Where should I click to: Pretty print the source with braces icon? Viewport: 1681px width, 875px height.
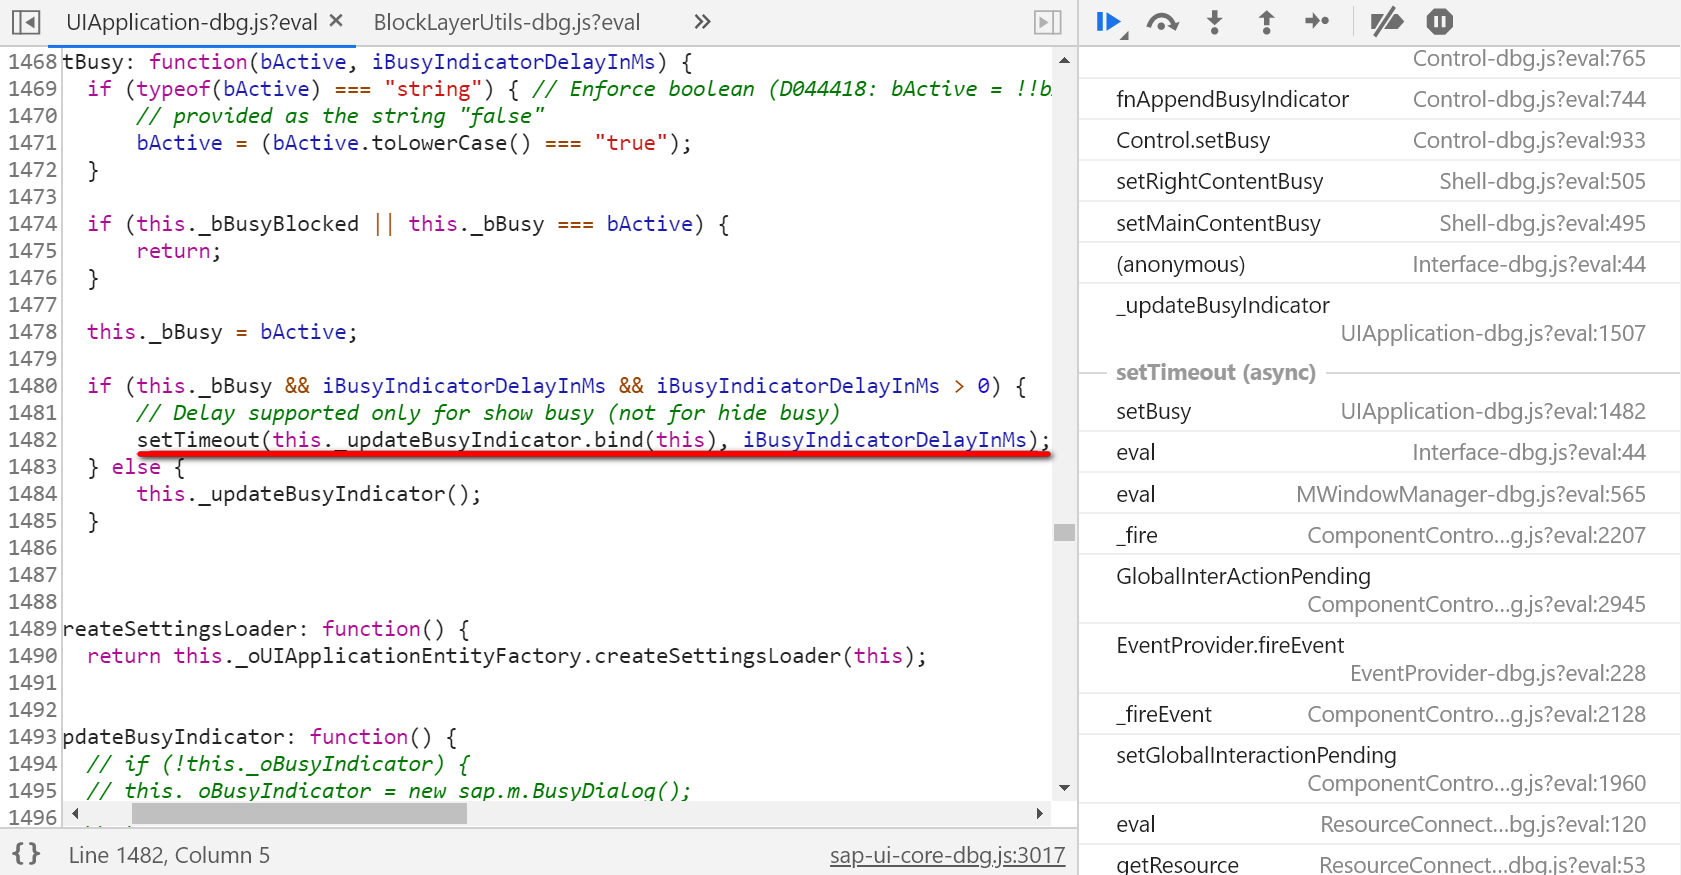pyautogui.click(x=27, y=854)
